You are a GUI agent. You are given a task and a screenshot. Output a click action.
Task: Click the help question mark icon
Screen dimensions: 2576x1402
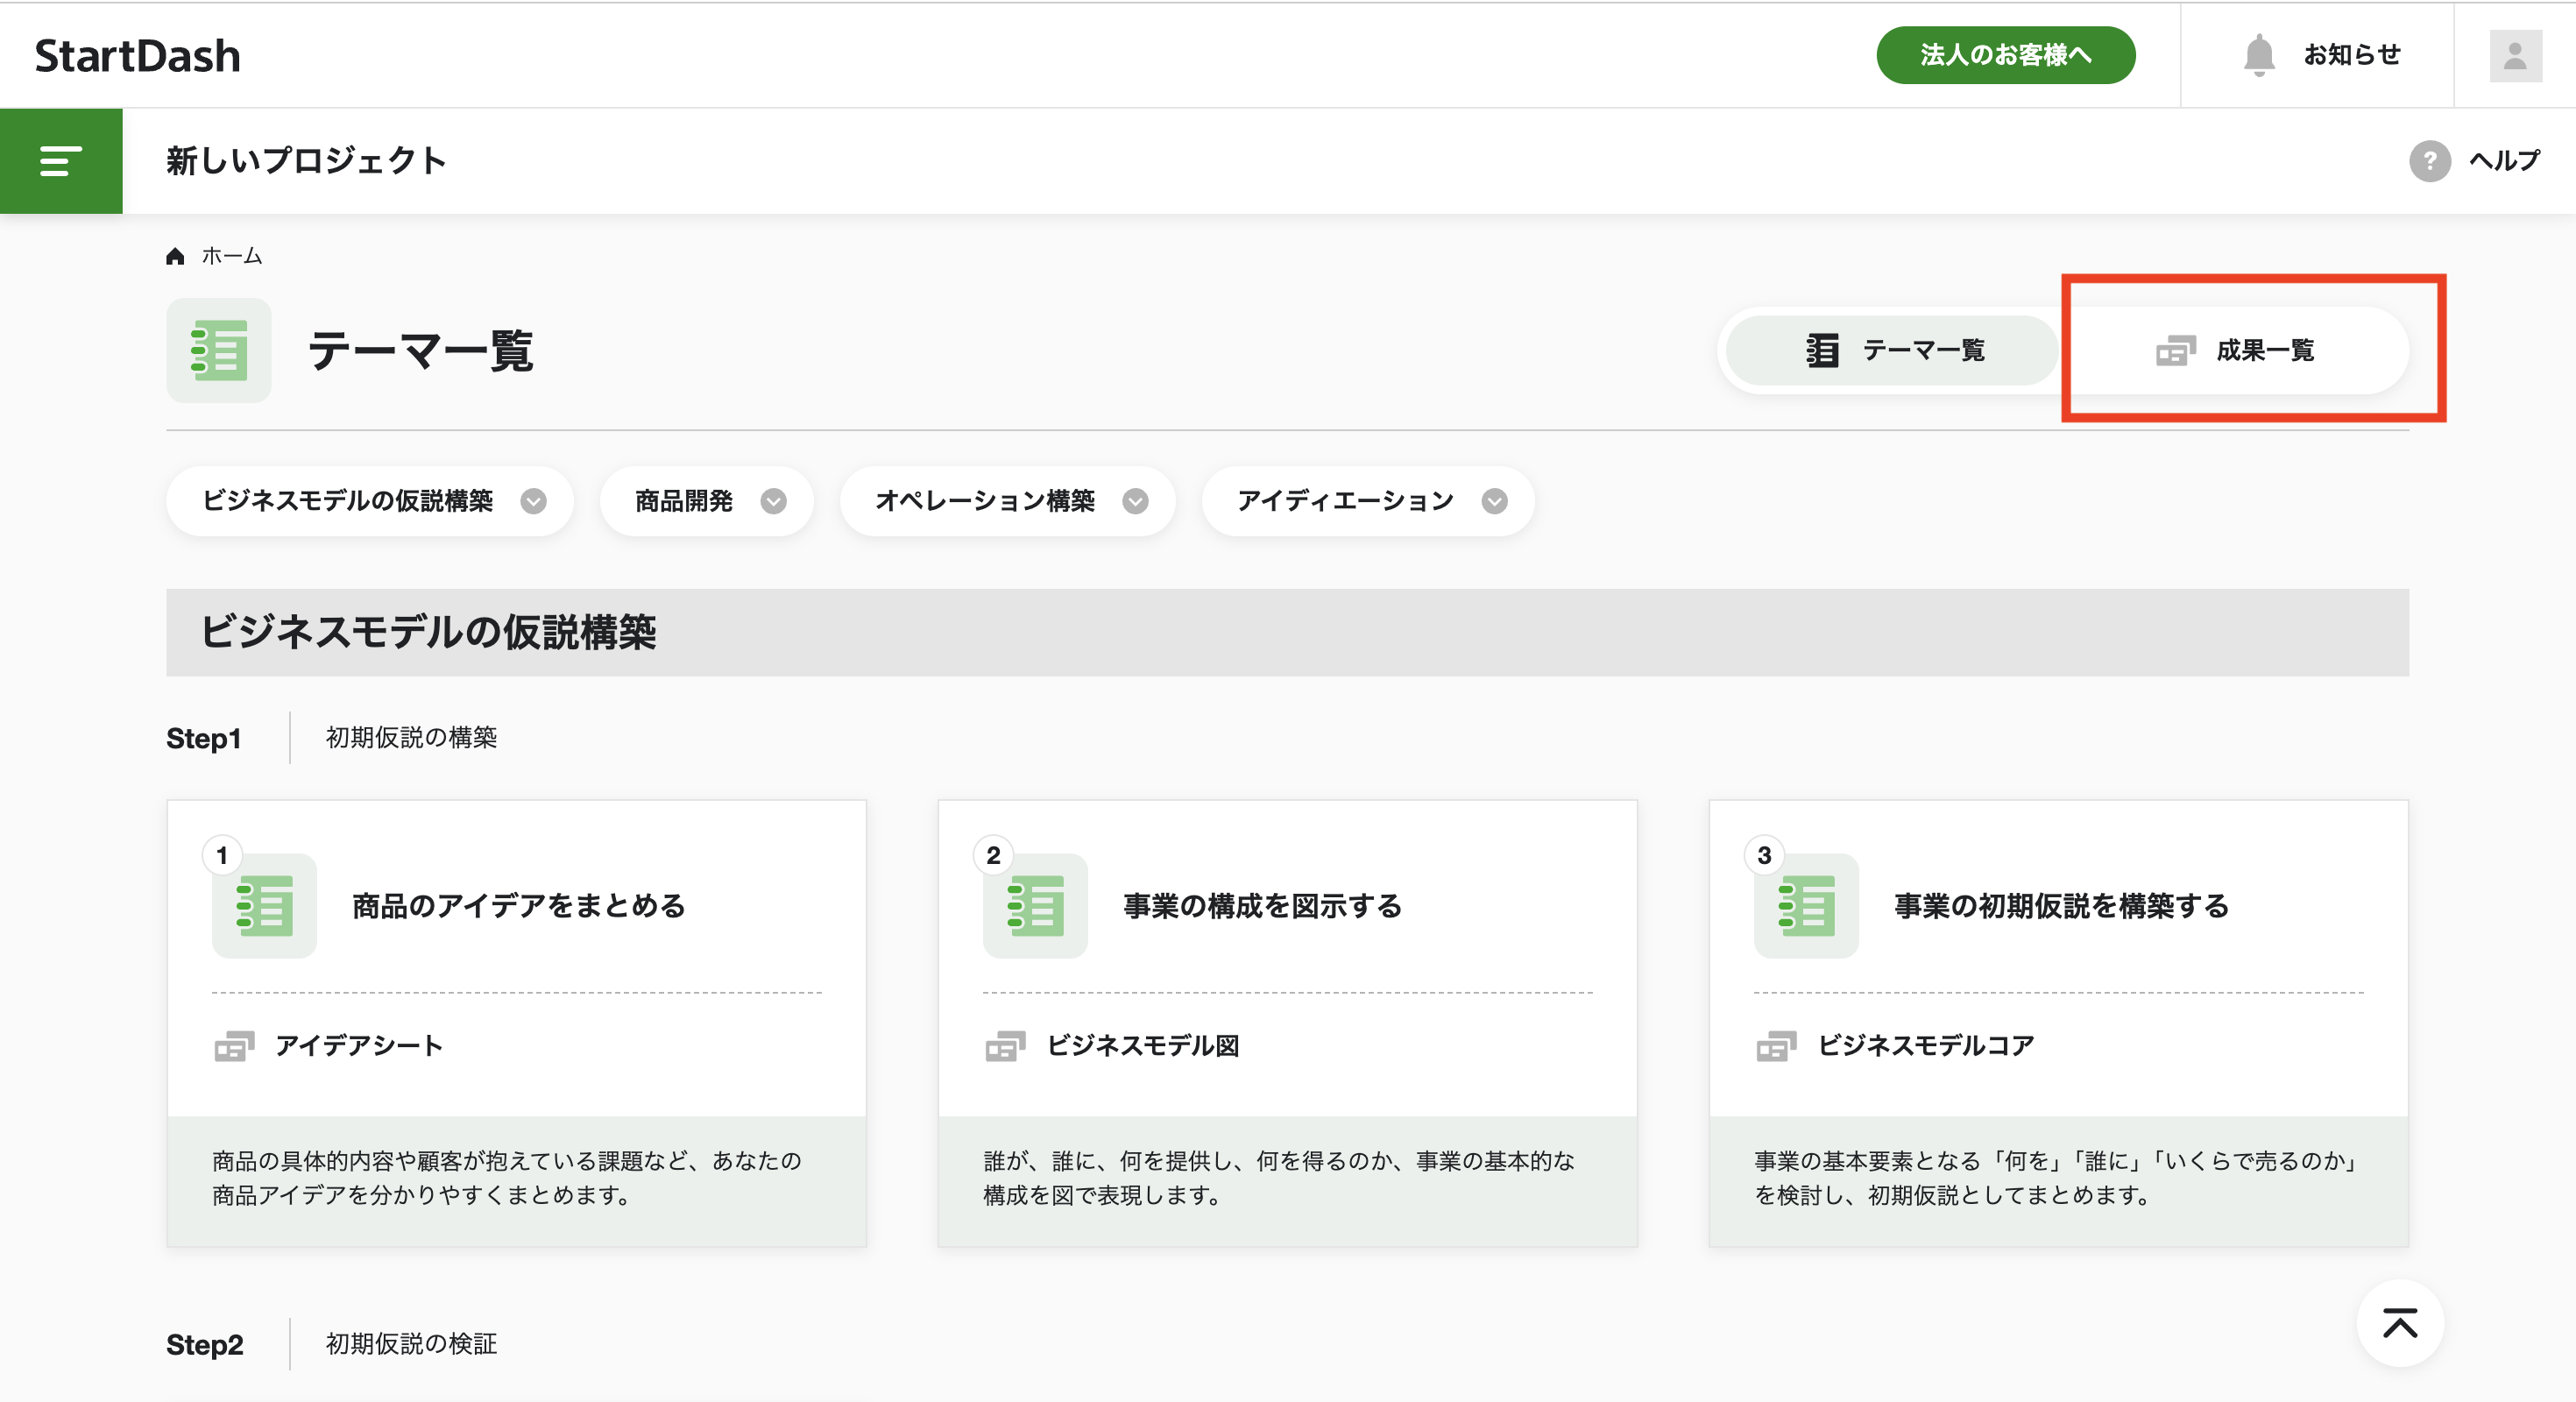tap(2428, 161)
